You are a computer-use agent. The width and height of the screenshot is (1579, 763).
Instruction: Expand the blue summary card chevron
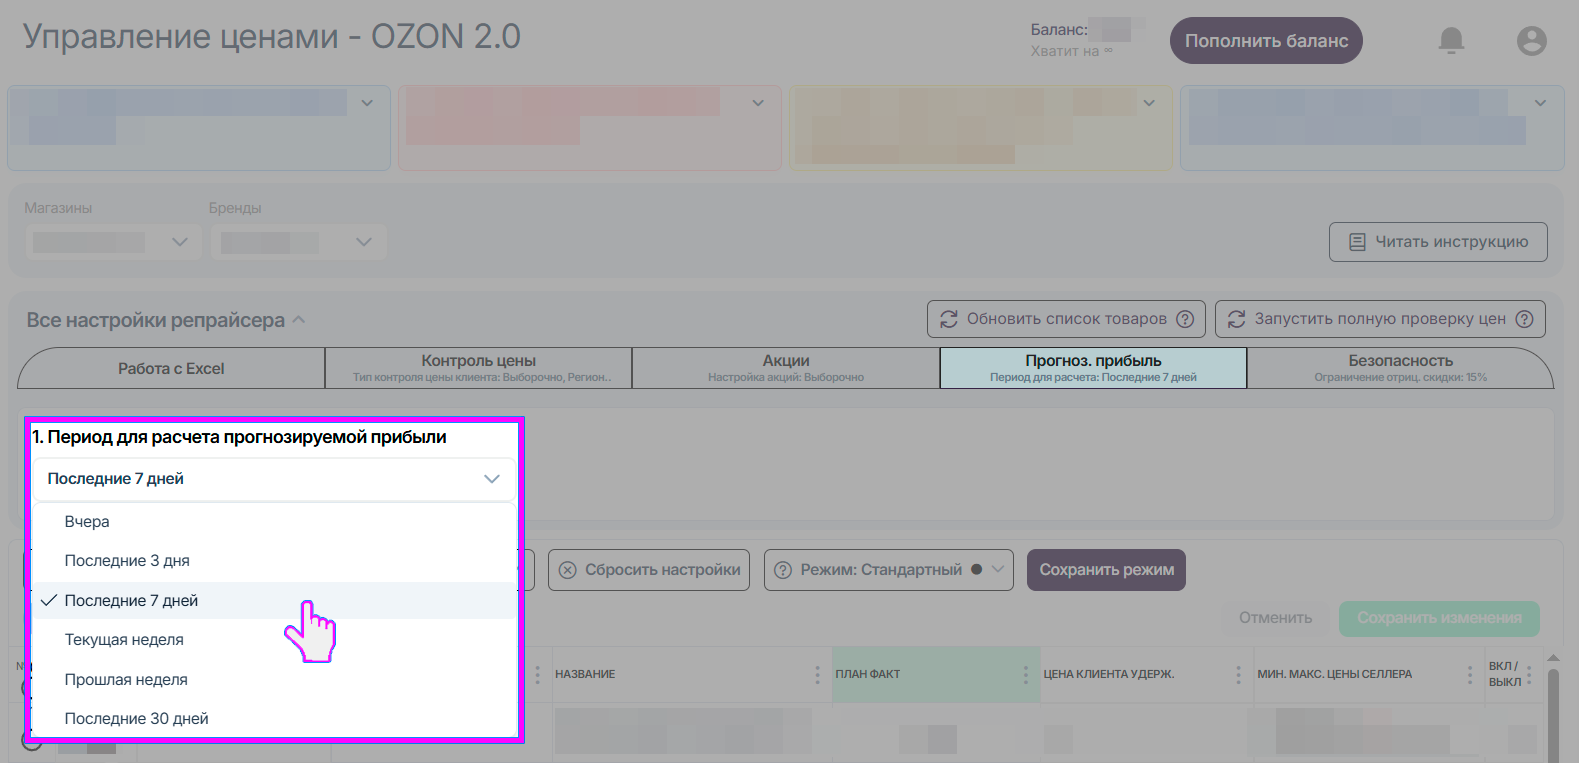tap(367, 103)
